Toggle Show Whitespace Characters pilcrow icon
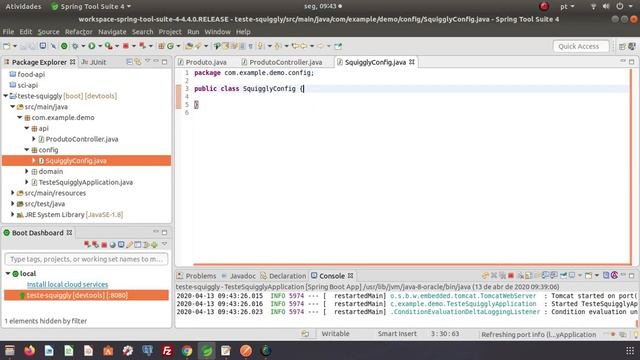 coord(251,46)
